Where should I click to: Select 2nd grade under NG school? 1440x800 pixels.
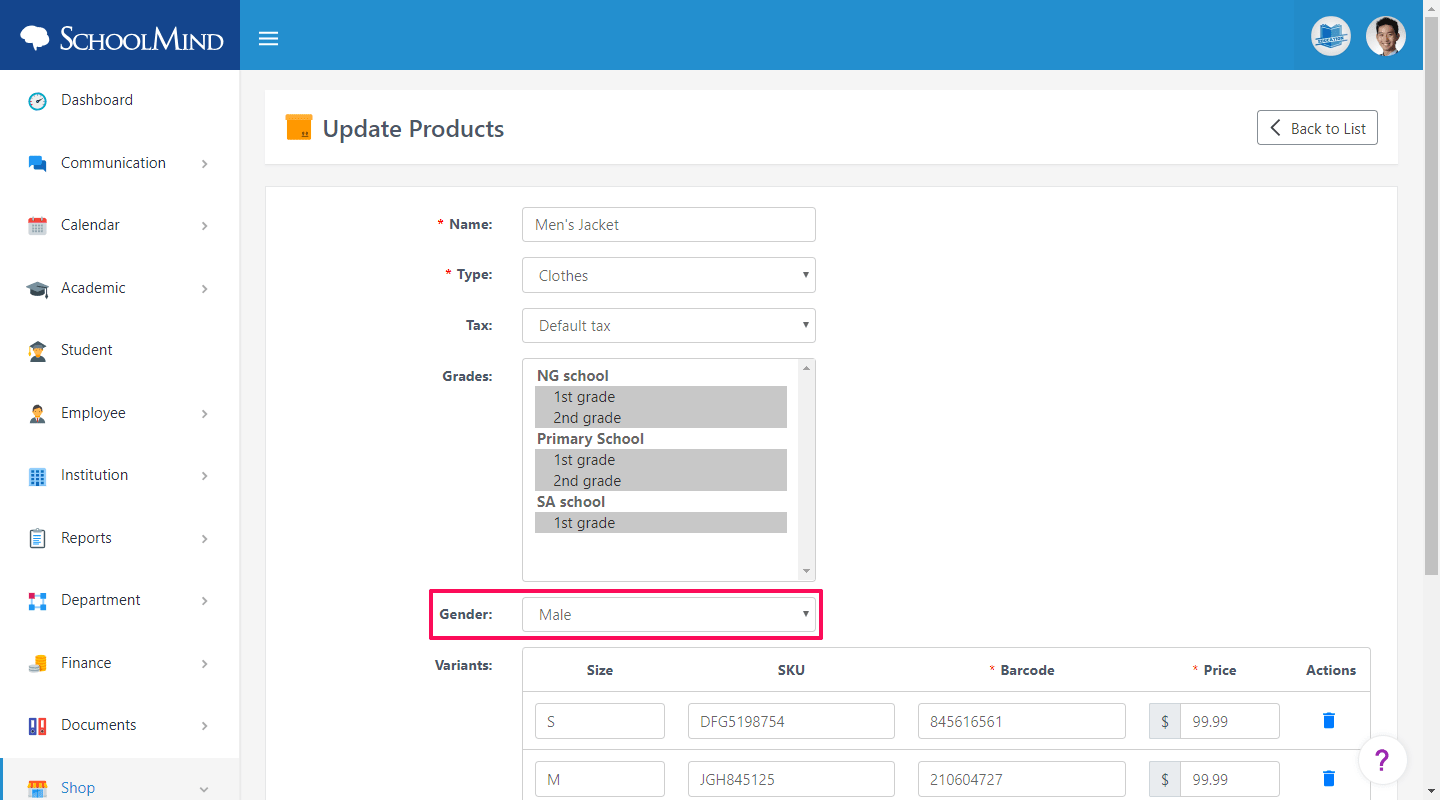(661, 418)
